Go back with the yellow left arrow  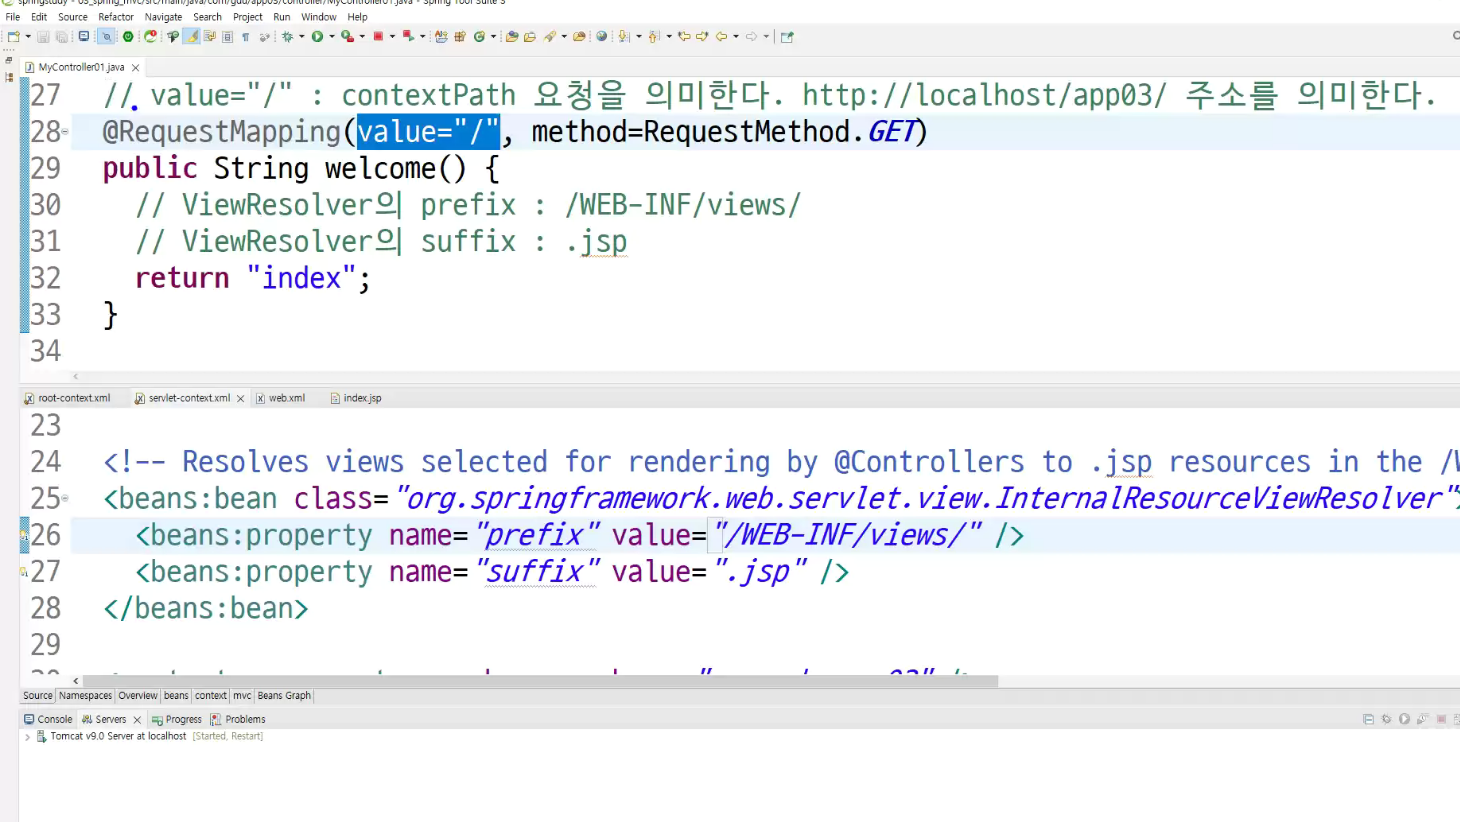(721, 37)
